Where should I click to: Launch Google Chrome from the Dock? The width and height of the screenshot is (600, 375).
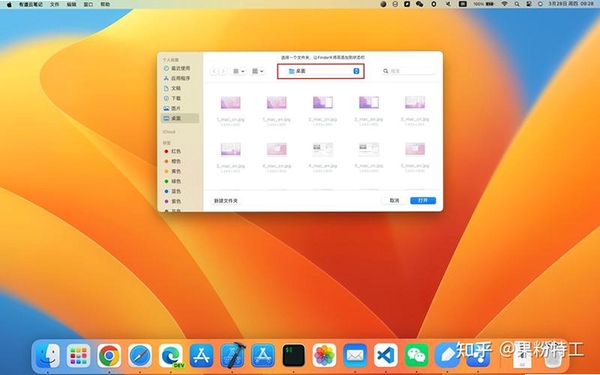click(x=109, y=356)
